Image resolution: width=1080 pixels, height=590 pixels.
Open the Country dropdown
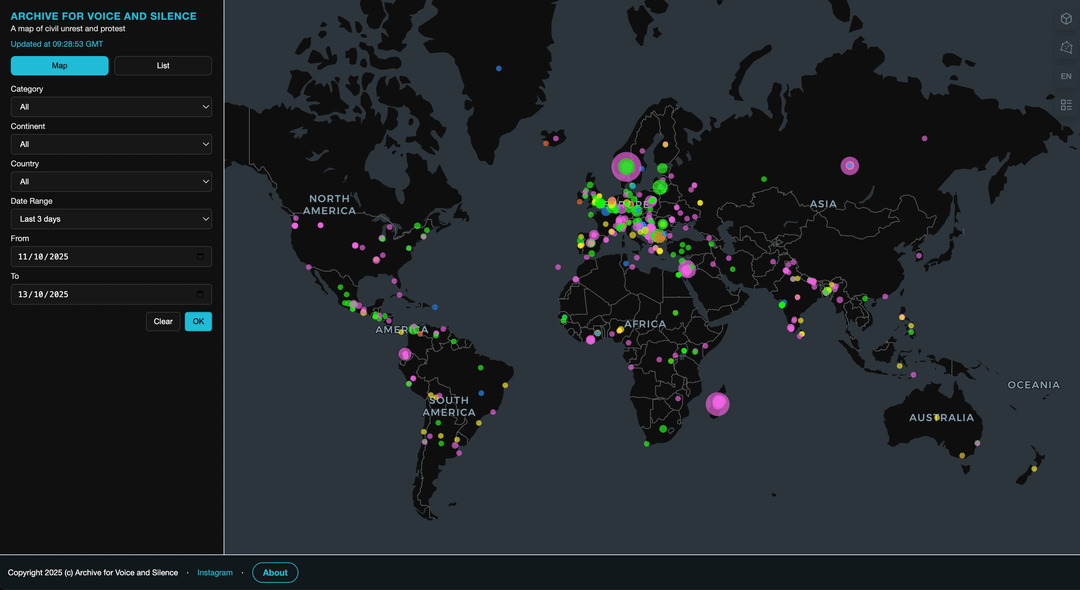(111, 181)
